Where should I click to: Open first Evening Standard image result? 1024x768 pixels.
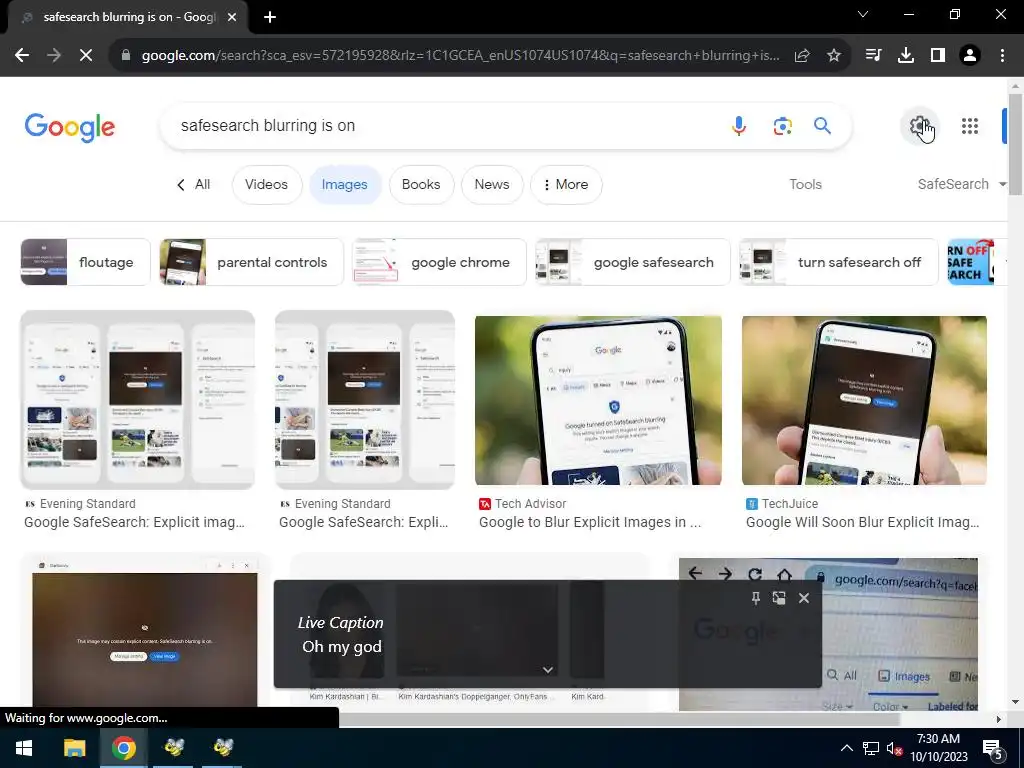(x=137, y=400)
